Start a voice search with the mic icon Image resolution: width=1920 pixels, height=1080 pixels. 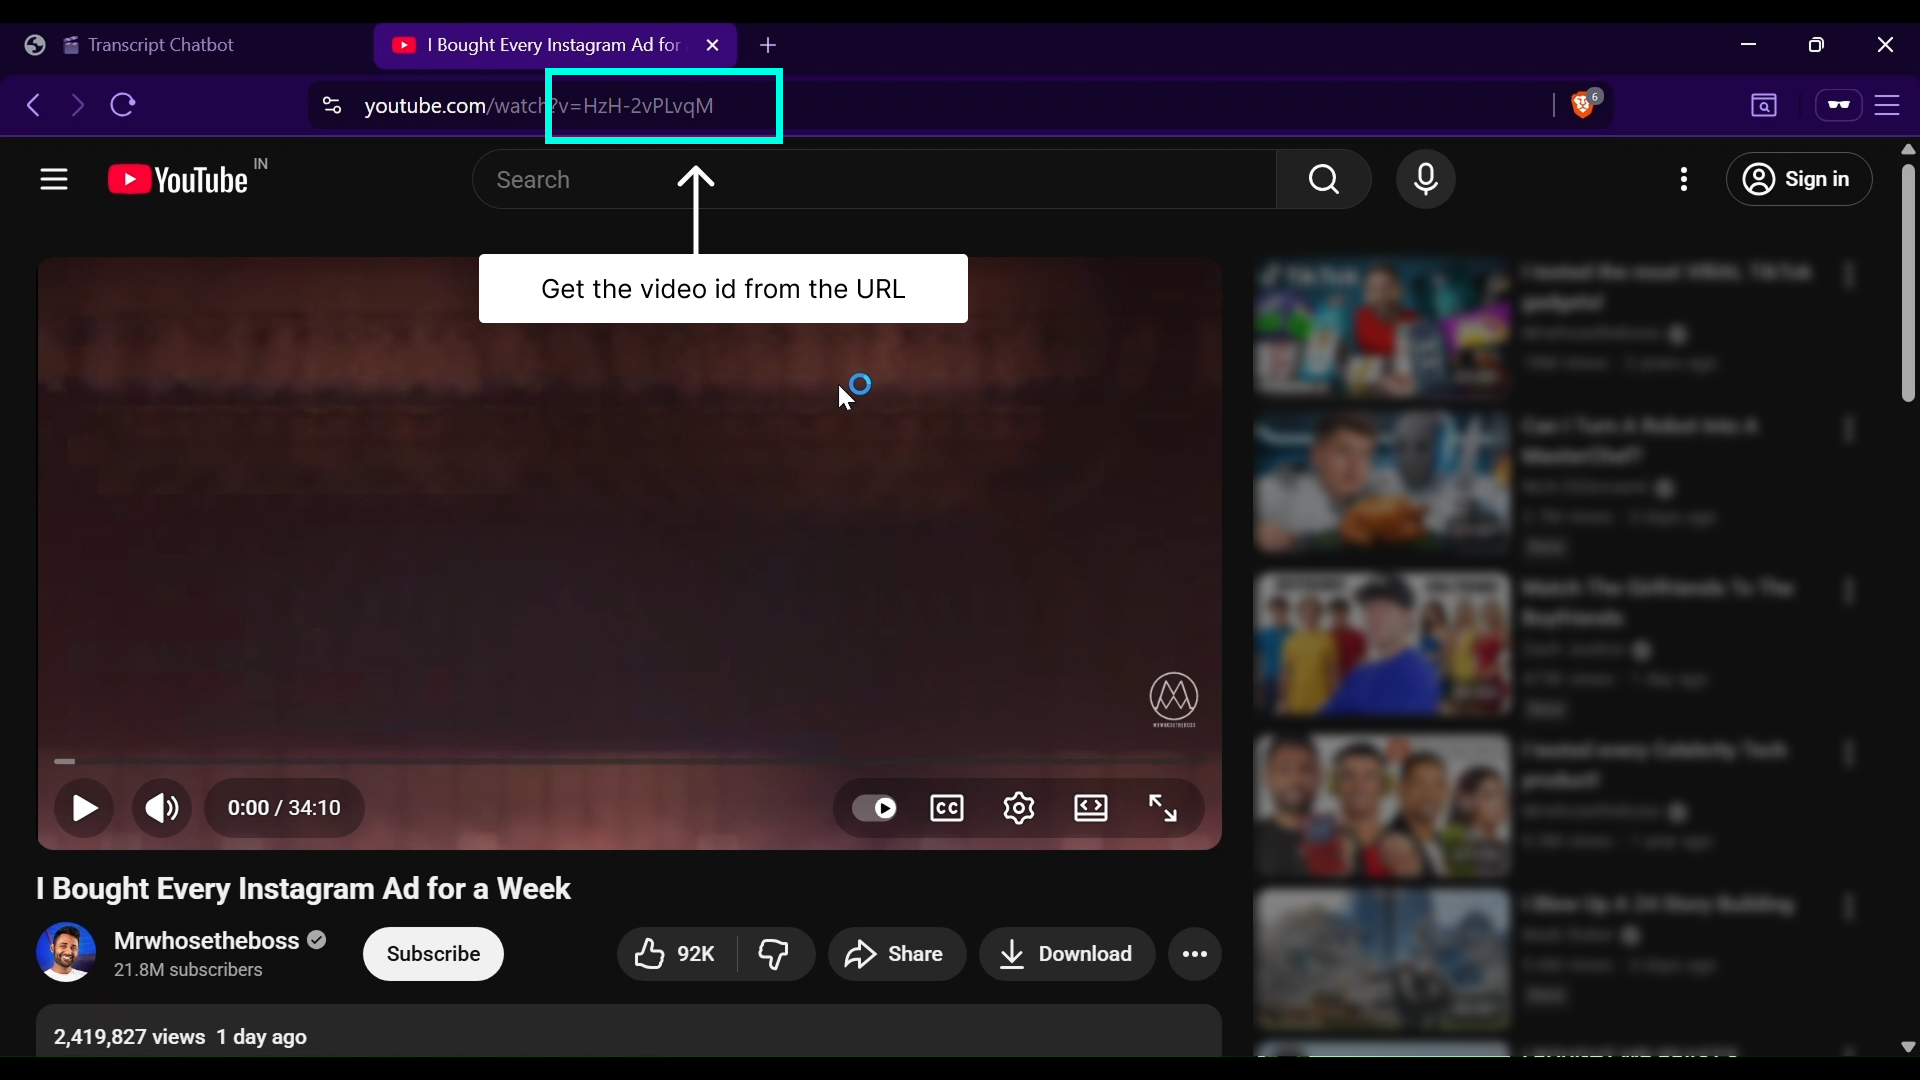point(1425,179)
